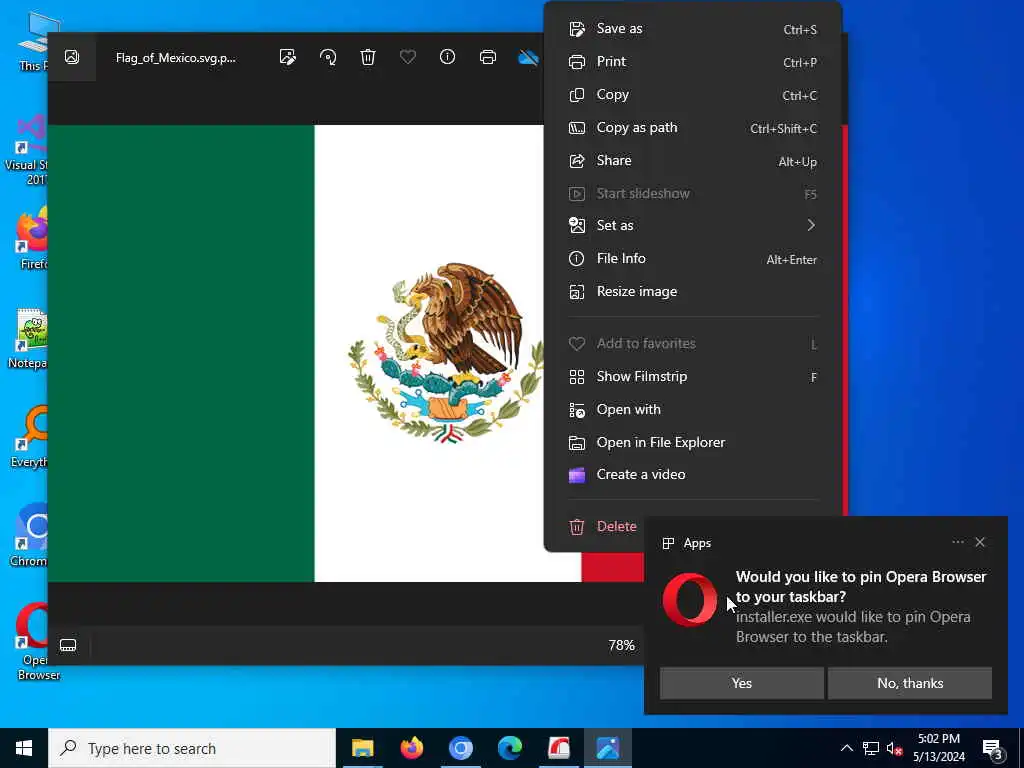The height and width of the screenshot is (768, 1024).
Task: Dismiss the Opera pin notification
Action: click(x=980, y=542)
